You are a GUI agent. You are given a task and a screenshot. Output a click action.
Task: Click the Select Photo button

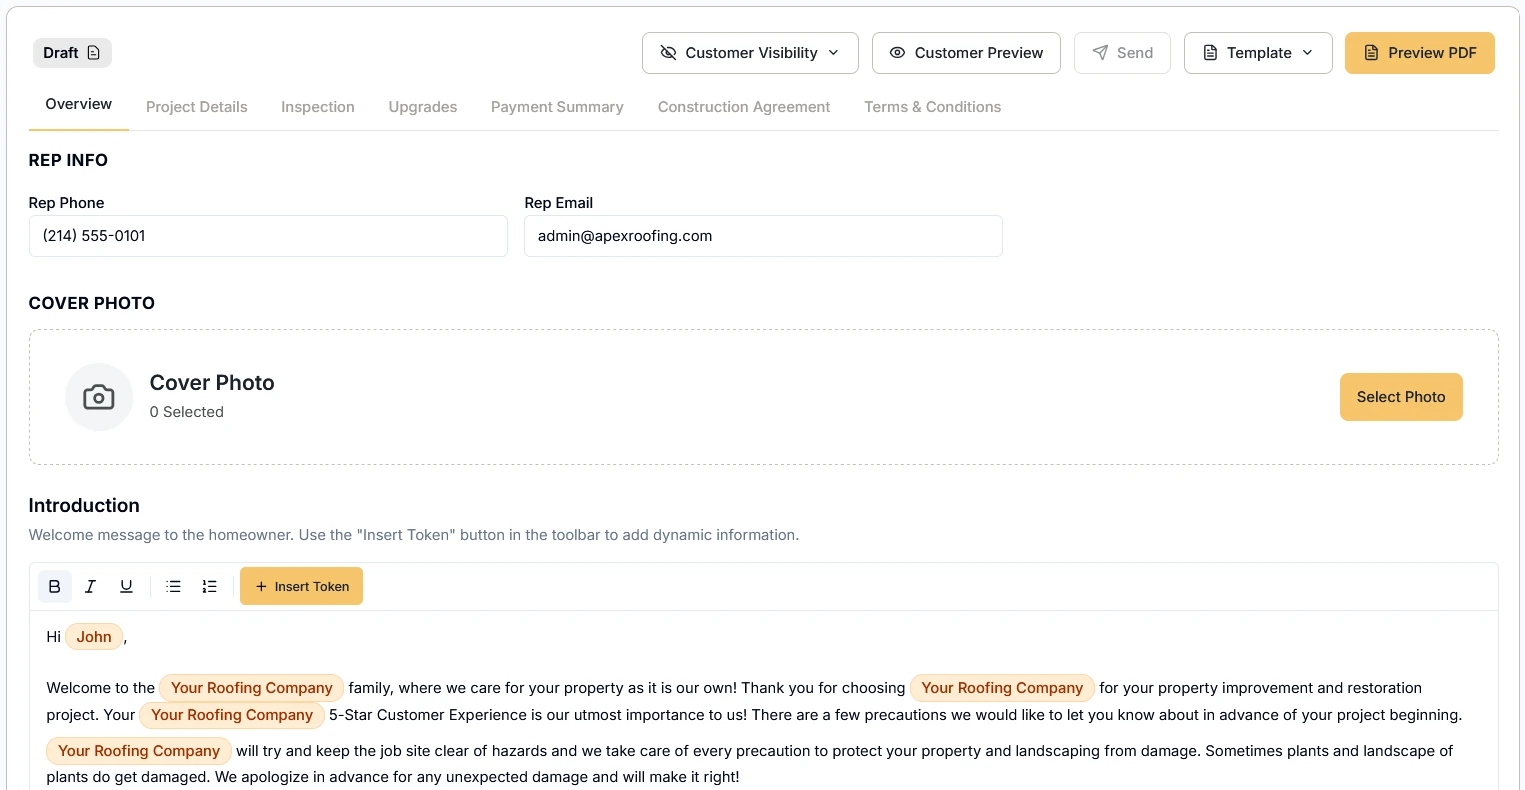1401,397
